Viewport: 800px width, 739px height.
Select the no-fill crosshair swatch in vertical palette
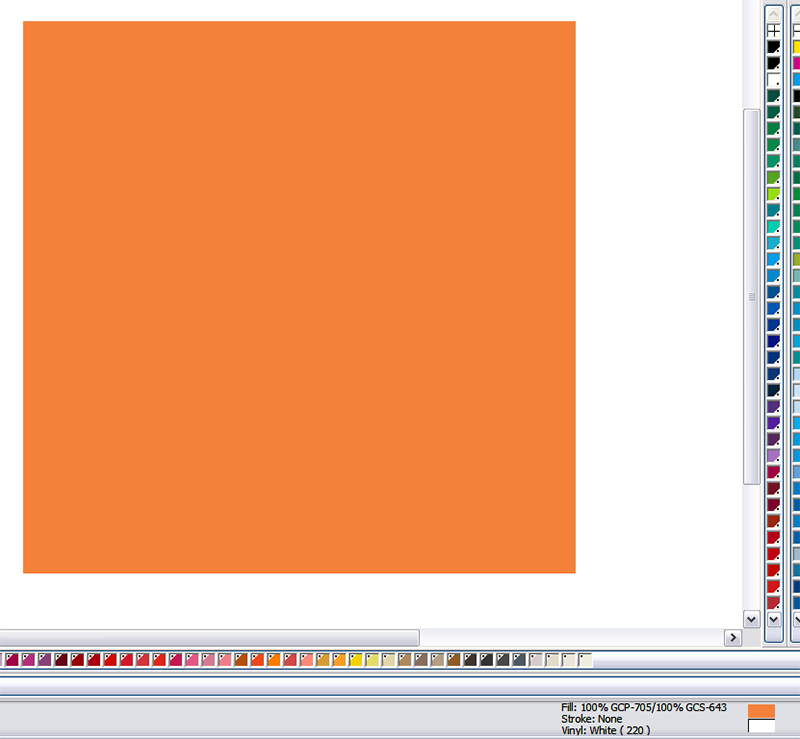[x=773, y=31]
